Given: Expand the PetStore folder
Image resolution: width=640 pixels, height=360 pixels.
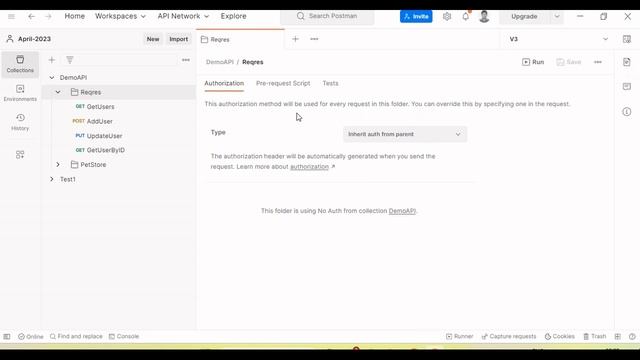Looking at the screenshot, I should pos(58,164).
